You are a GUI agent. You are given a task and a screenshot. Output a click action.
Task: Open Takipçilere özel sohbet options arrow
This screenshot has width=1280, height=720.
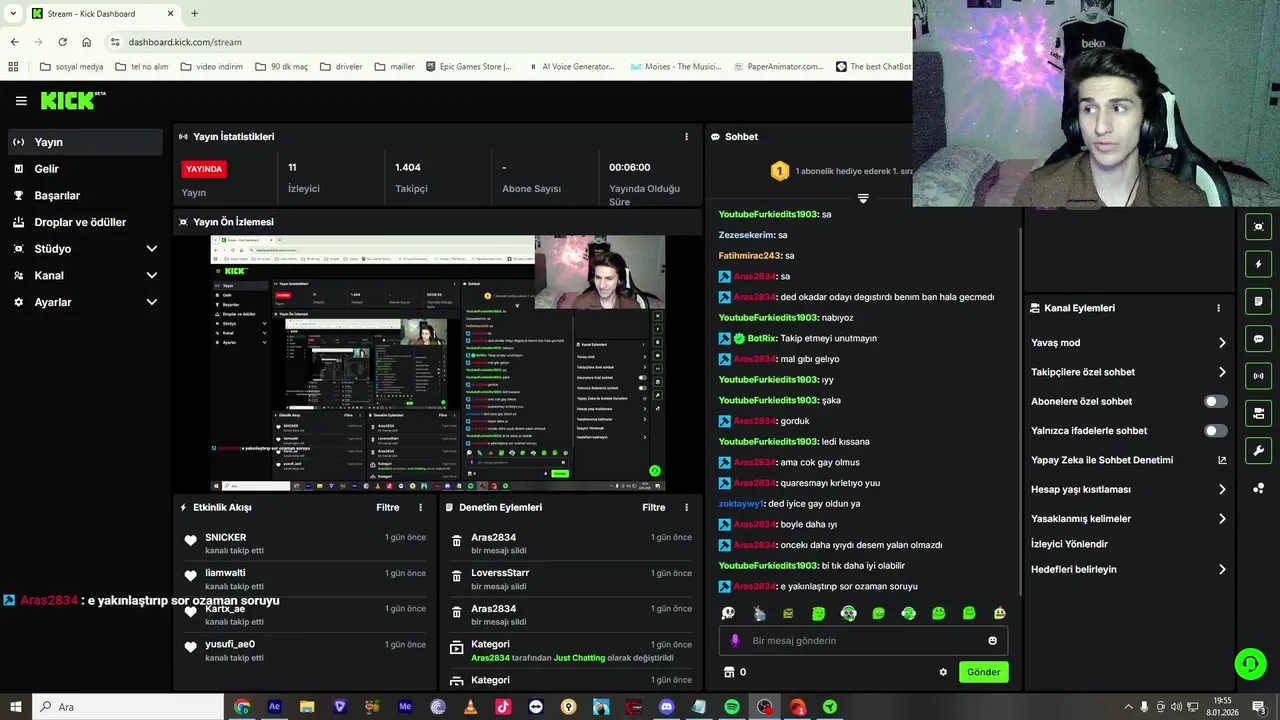pyautogui.click(x=1222, y=372)
